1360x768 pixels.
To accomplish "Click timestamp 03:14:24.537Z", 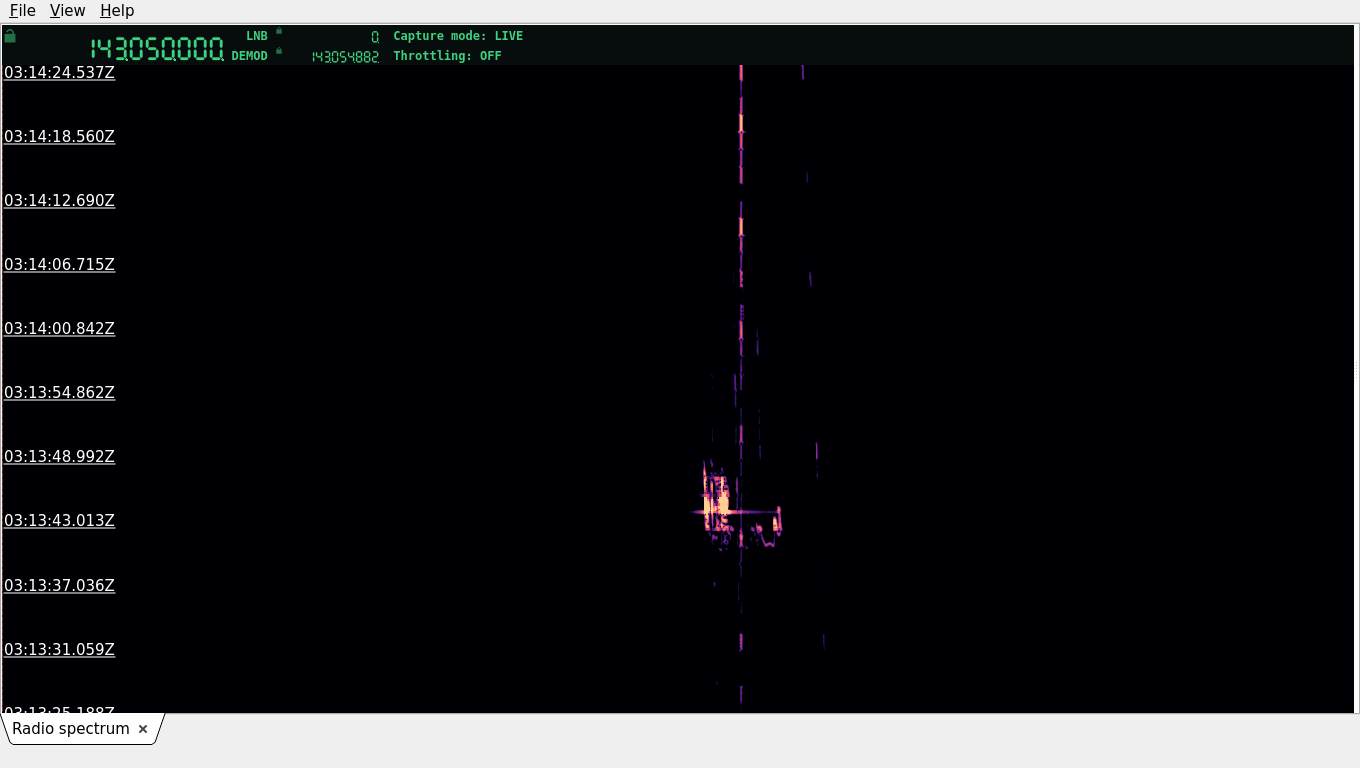I will (x=60, y=72).
